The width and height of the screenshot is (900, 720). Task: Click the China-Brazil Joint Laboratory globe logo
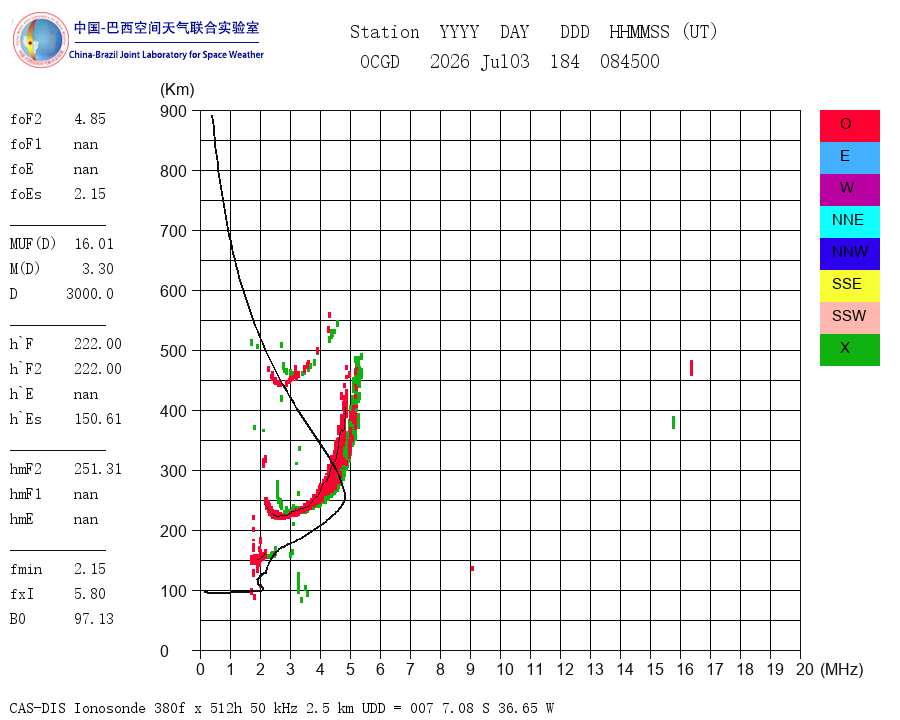pyautogui.click(x=40, y=40)
